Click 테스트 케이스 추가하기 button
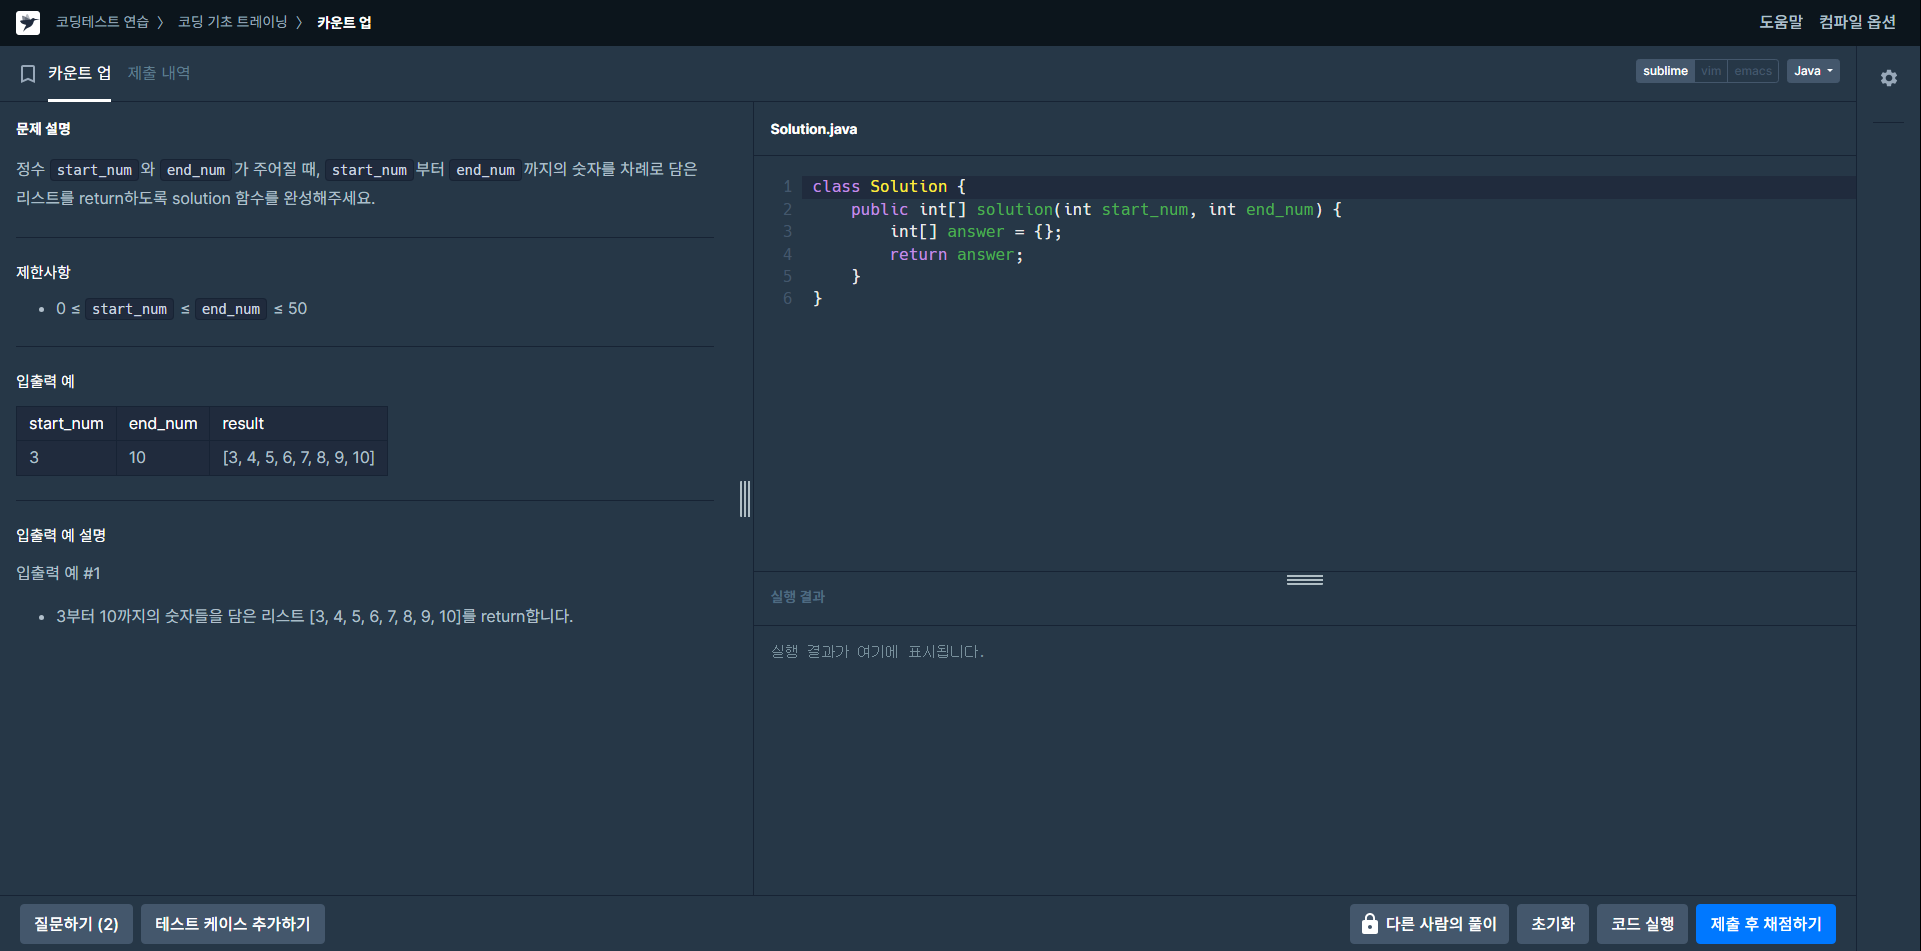Image resolution: width=1921 pixels, height=951 pixels. (233, 924)
